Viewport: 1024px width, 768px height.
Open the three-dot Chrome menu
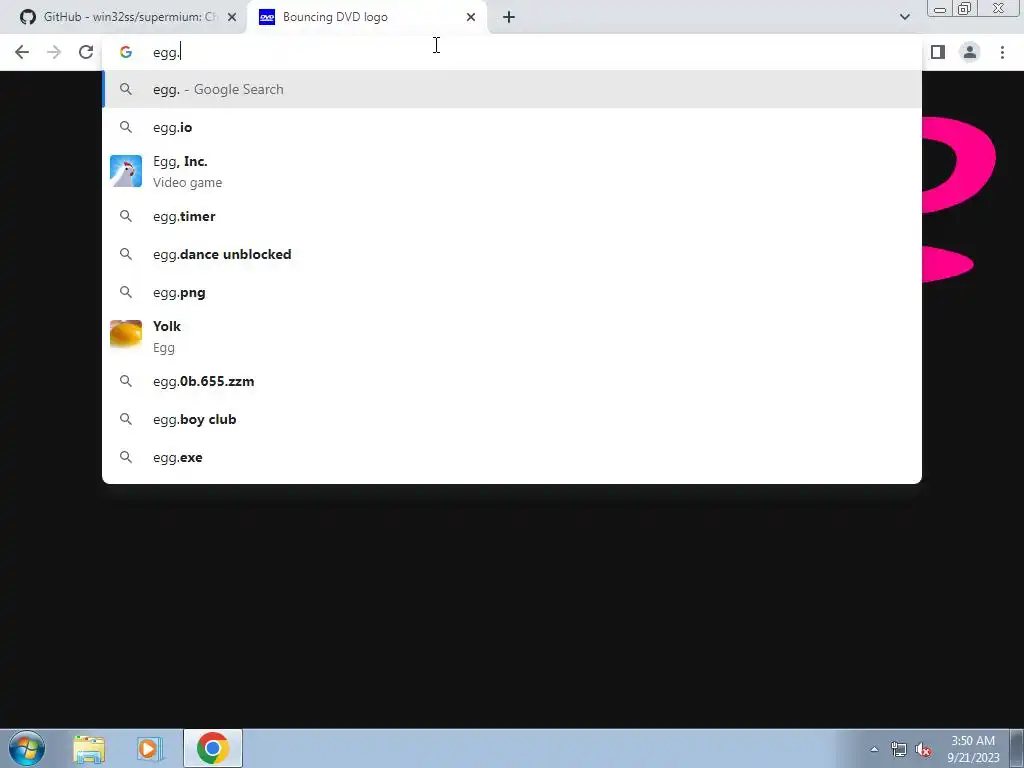[x=1002, y=52]
